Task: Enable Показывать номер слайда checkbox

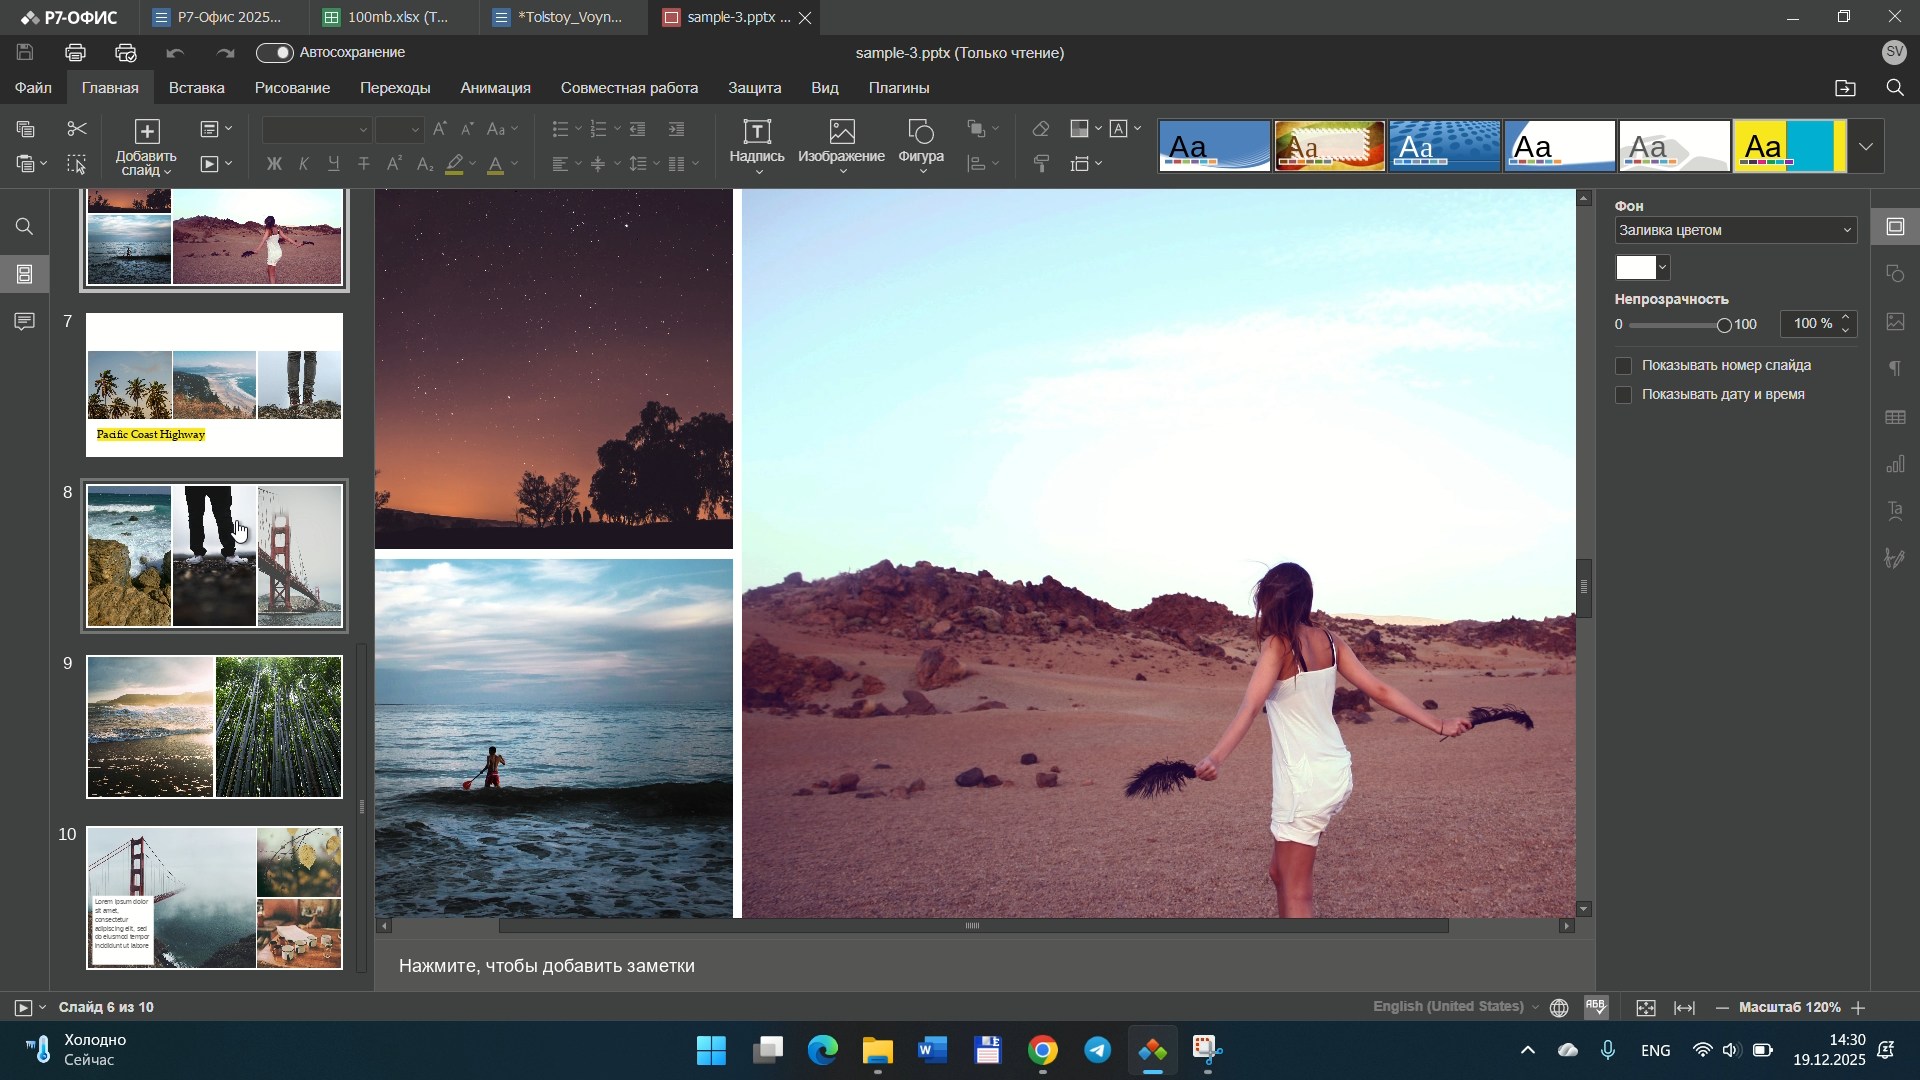Action: [x=1625, y=366]
